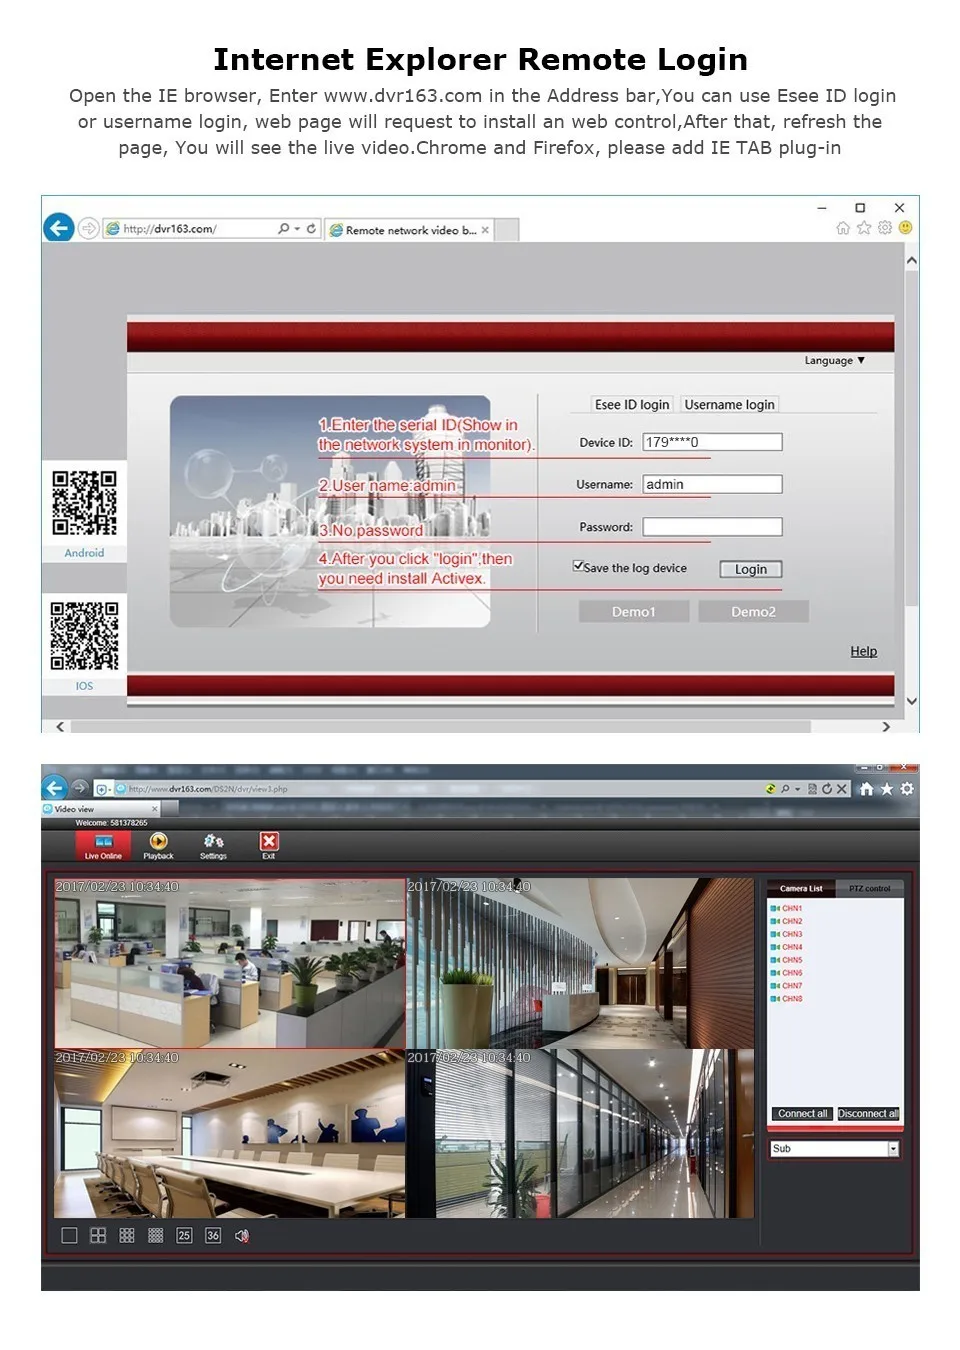Select CHN6 in the camera list
The image size is (960, 1350).
[786, 973]
